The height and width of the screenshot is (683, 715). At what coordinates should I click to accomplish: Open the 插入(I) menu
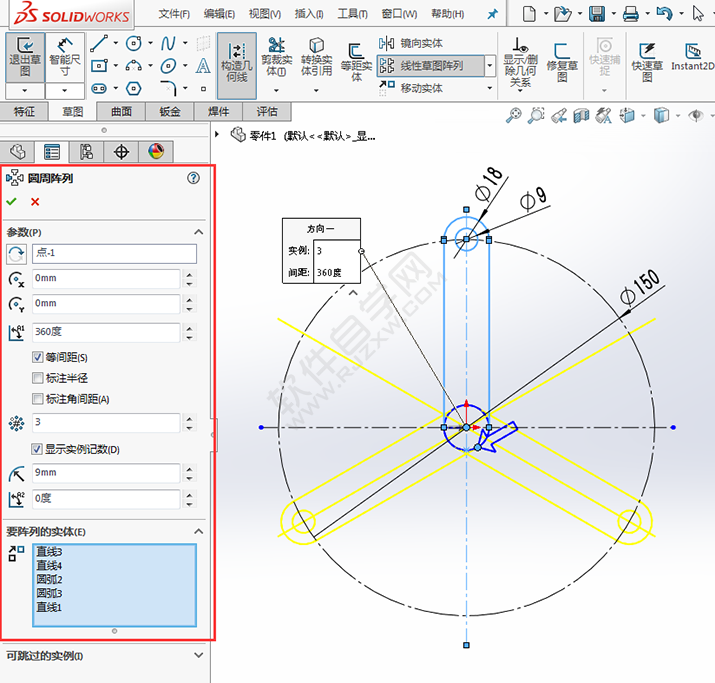pos(309,14)
